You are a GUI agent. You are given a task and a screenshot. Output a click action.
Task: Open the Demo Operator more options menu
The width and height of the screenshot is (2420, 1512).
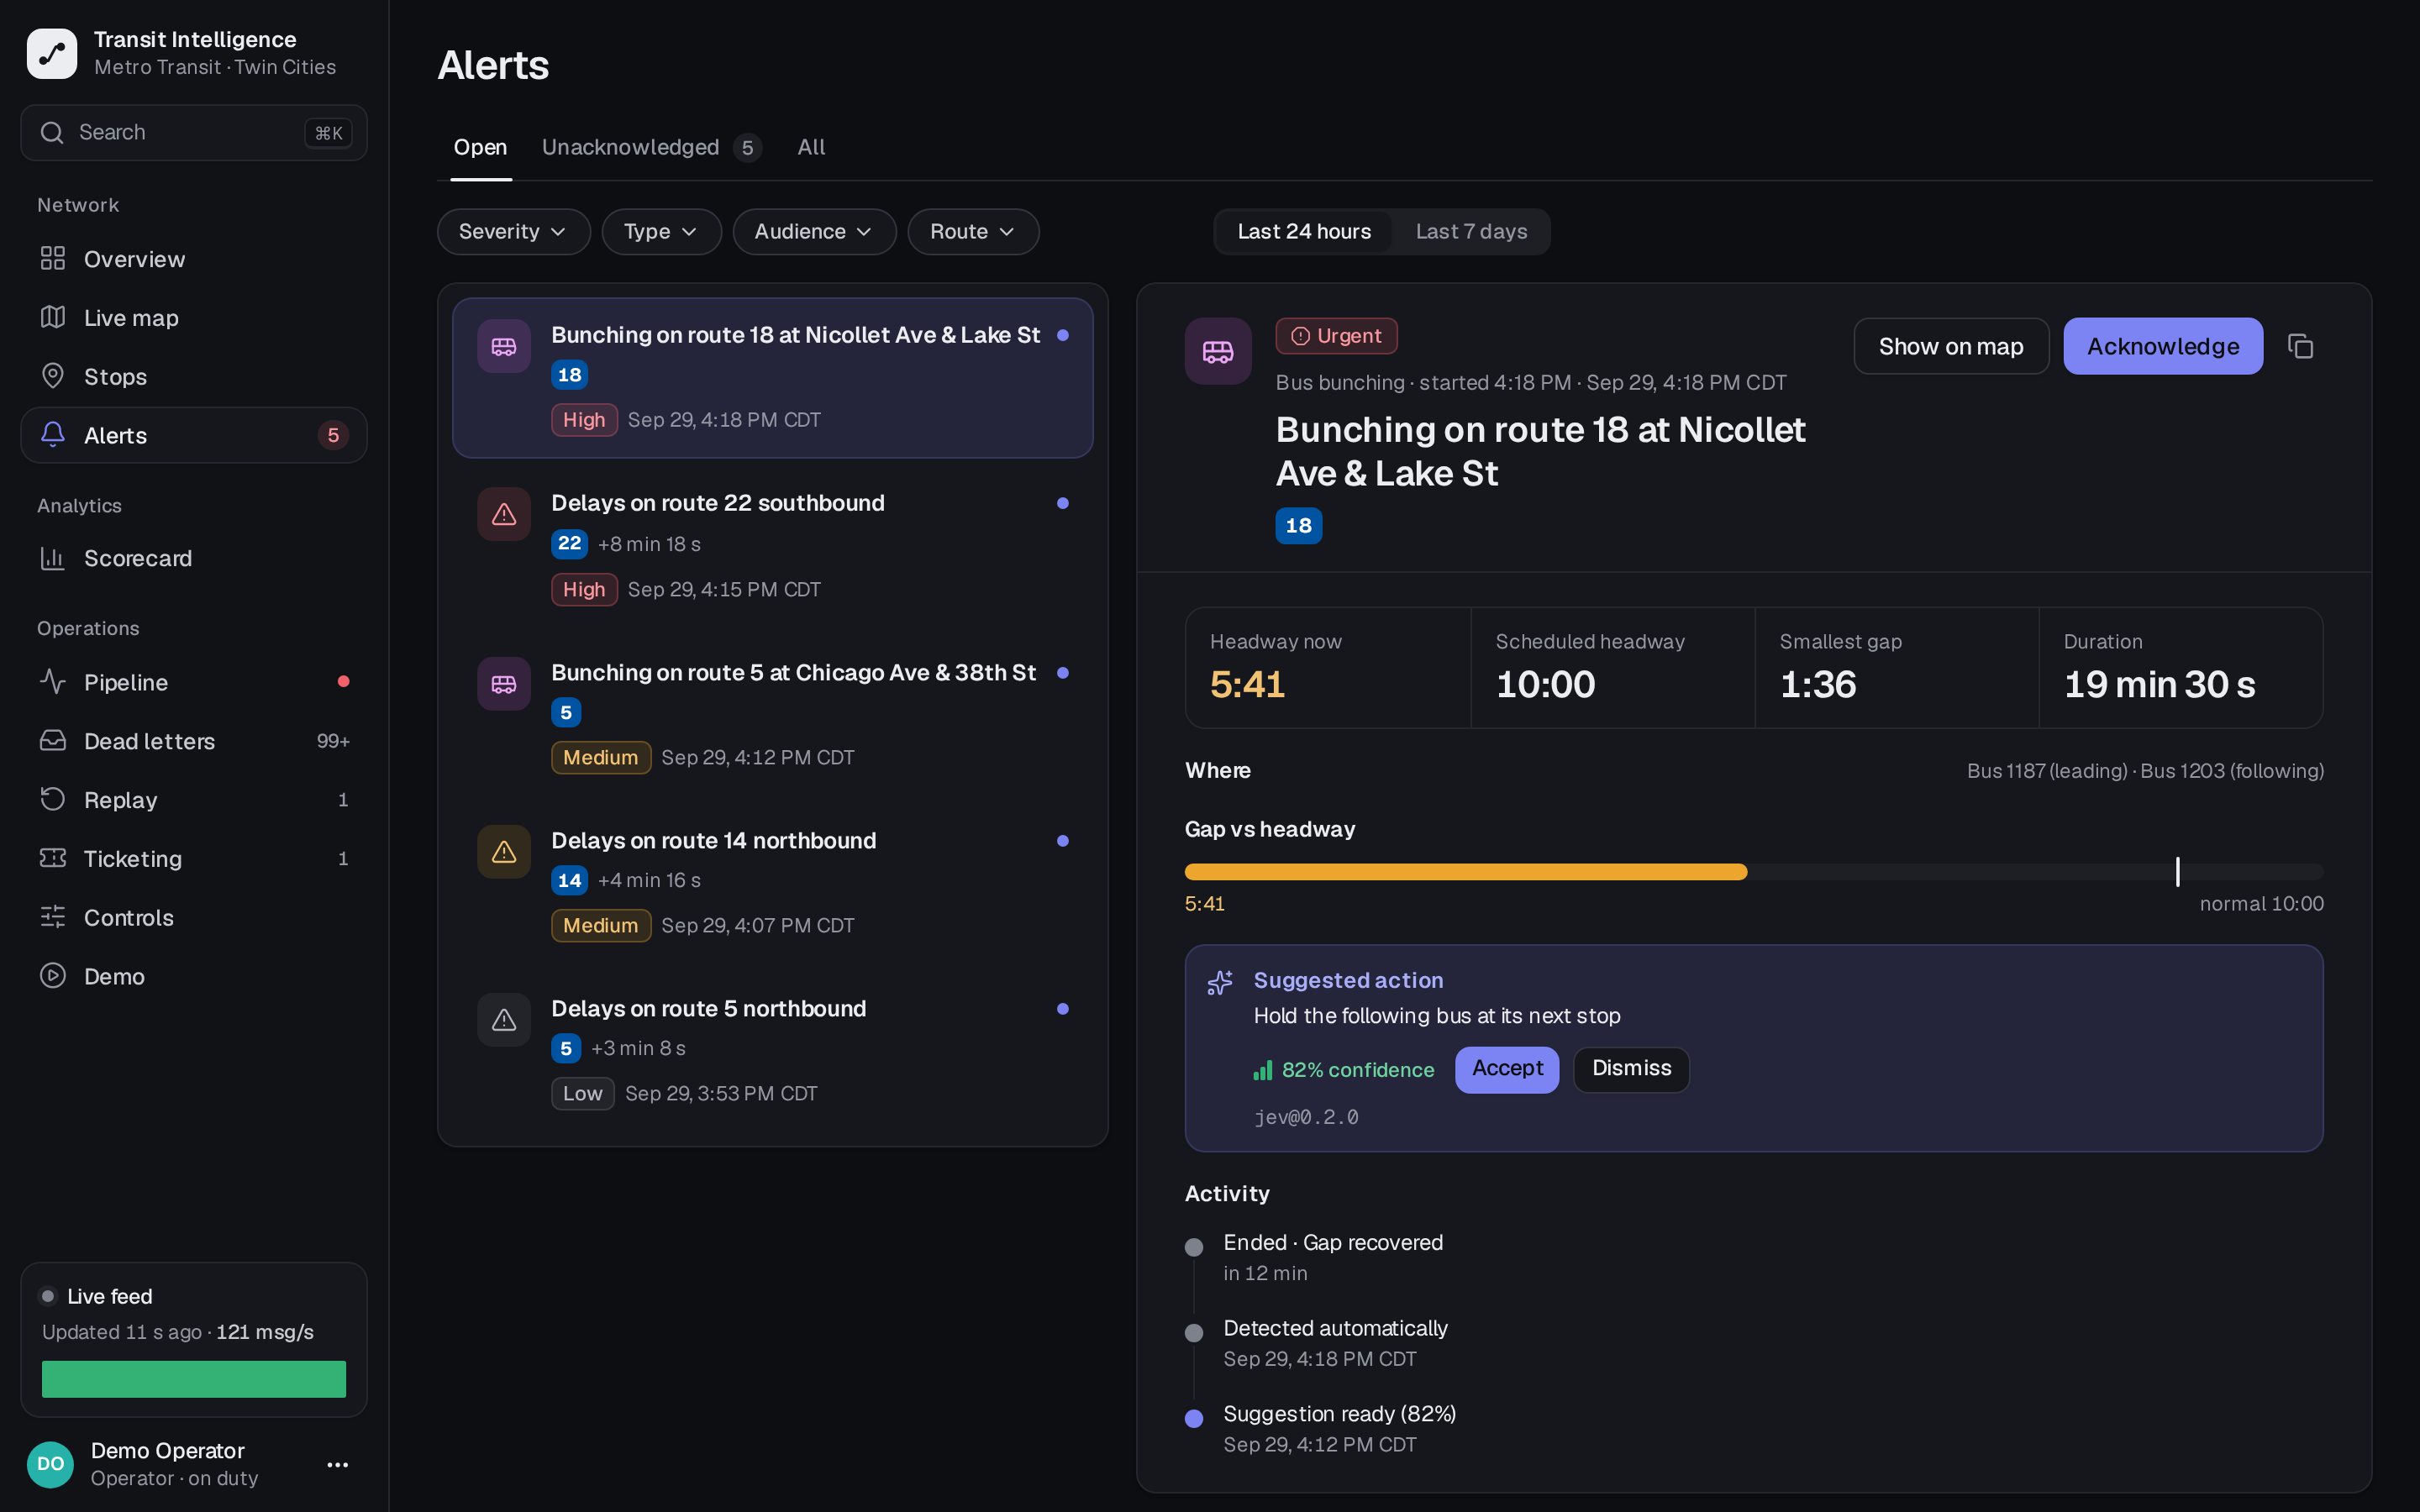point(338,1464)
